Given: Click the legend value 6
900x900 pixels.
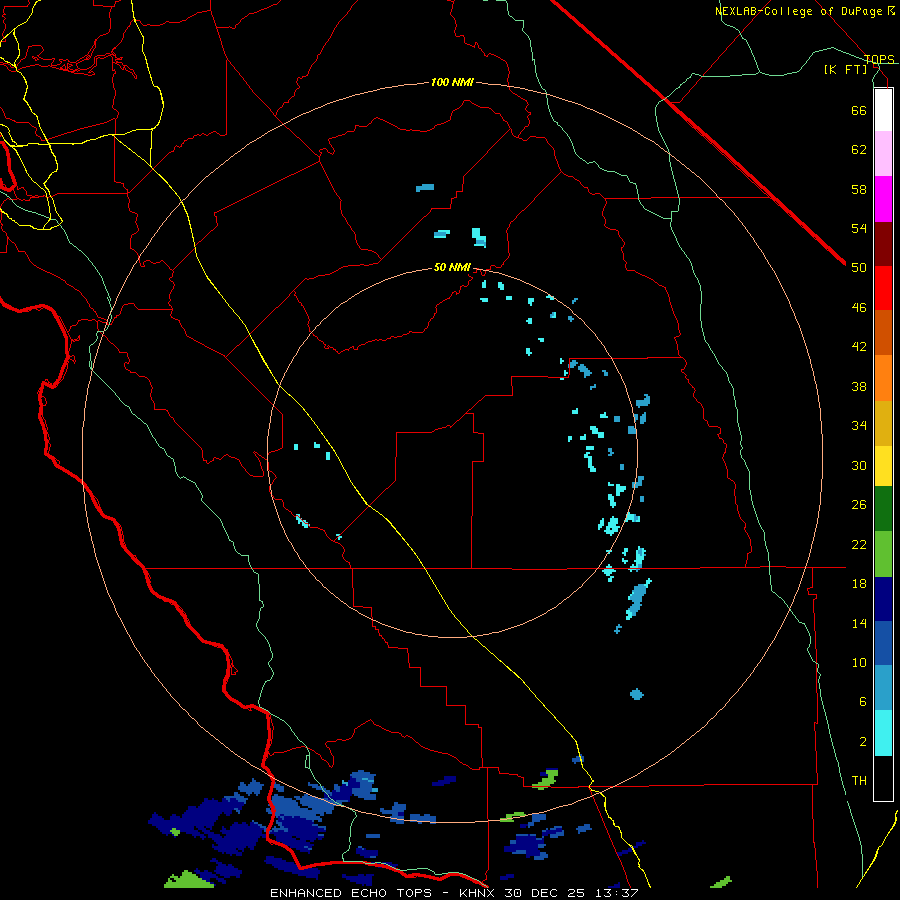Looking at the screenshot, I should click(x=862, y=702).
